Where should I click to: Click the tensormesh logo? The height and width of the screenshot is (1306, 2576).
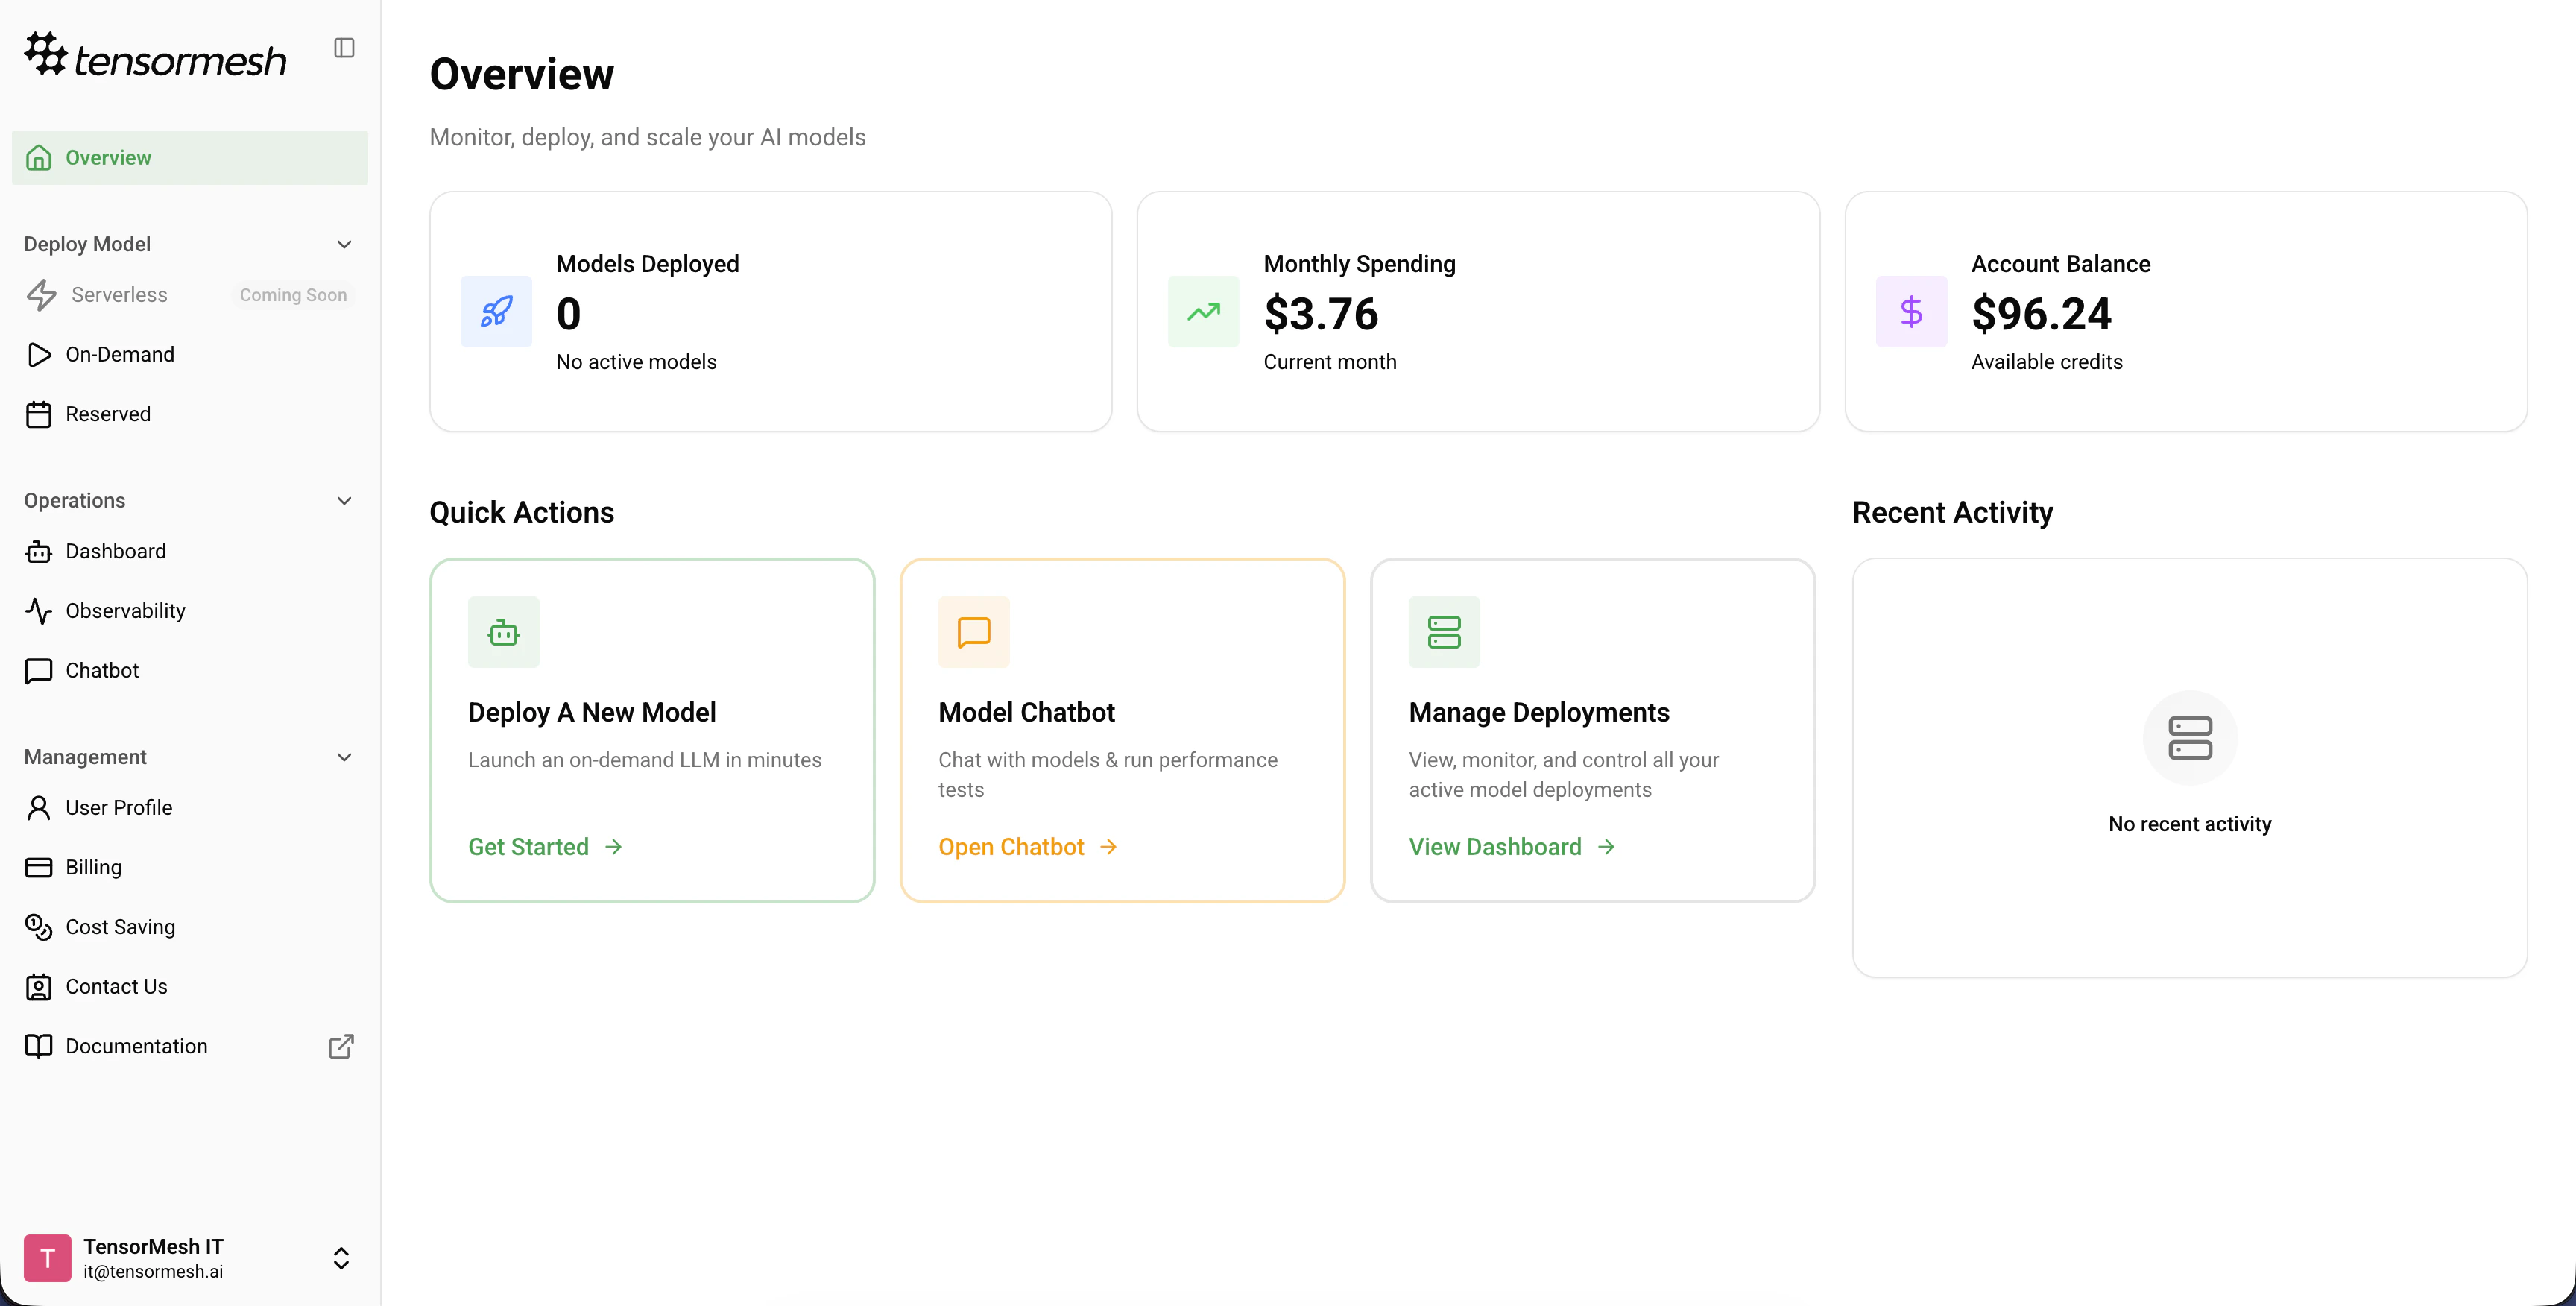click(155, 55)
